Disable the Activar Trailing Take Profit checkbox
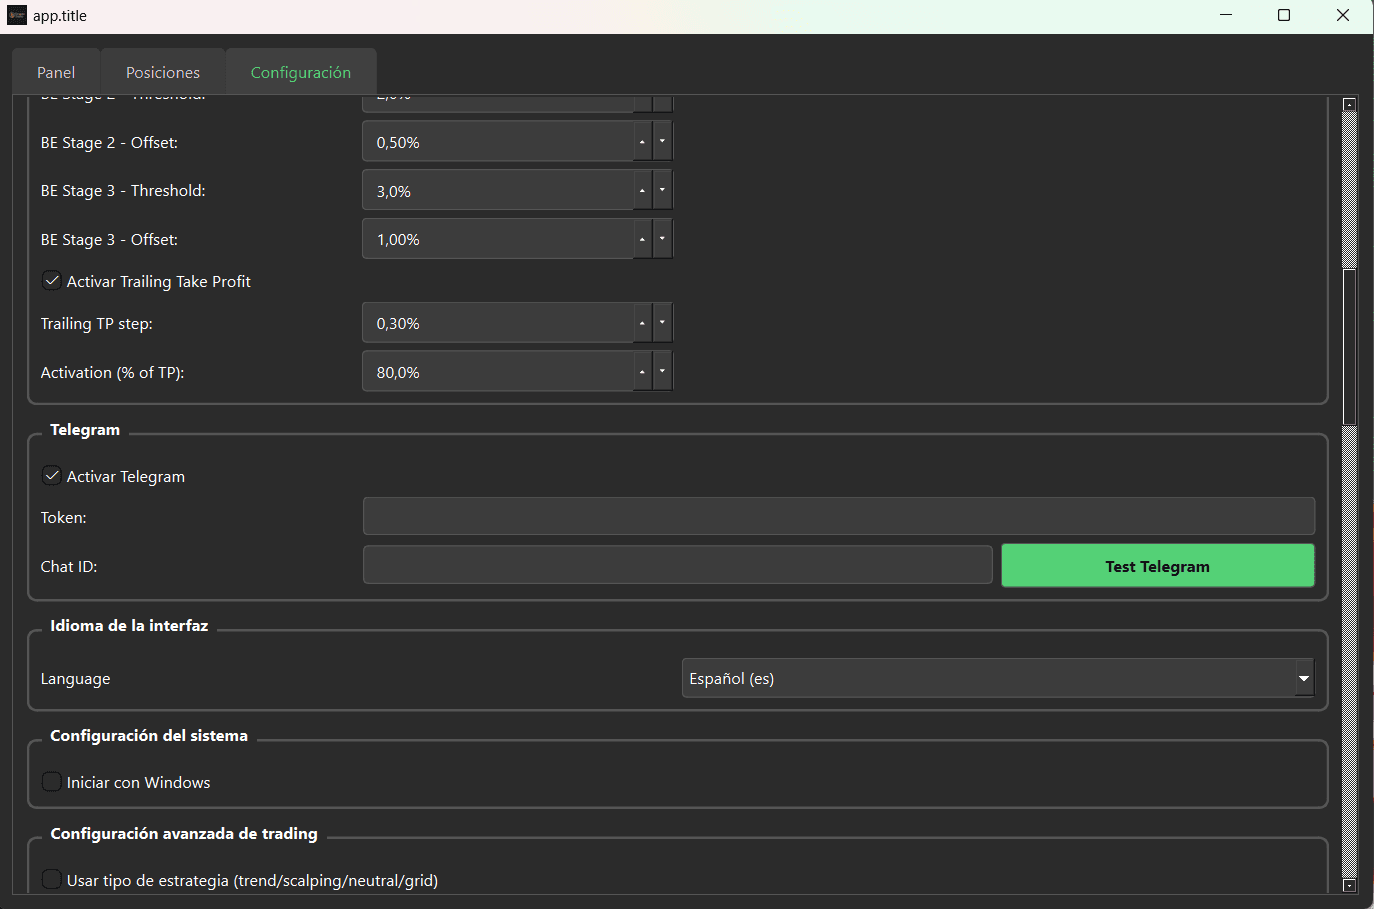 (52, 281)
